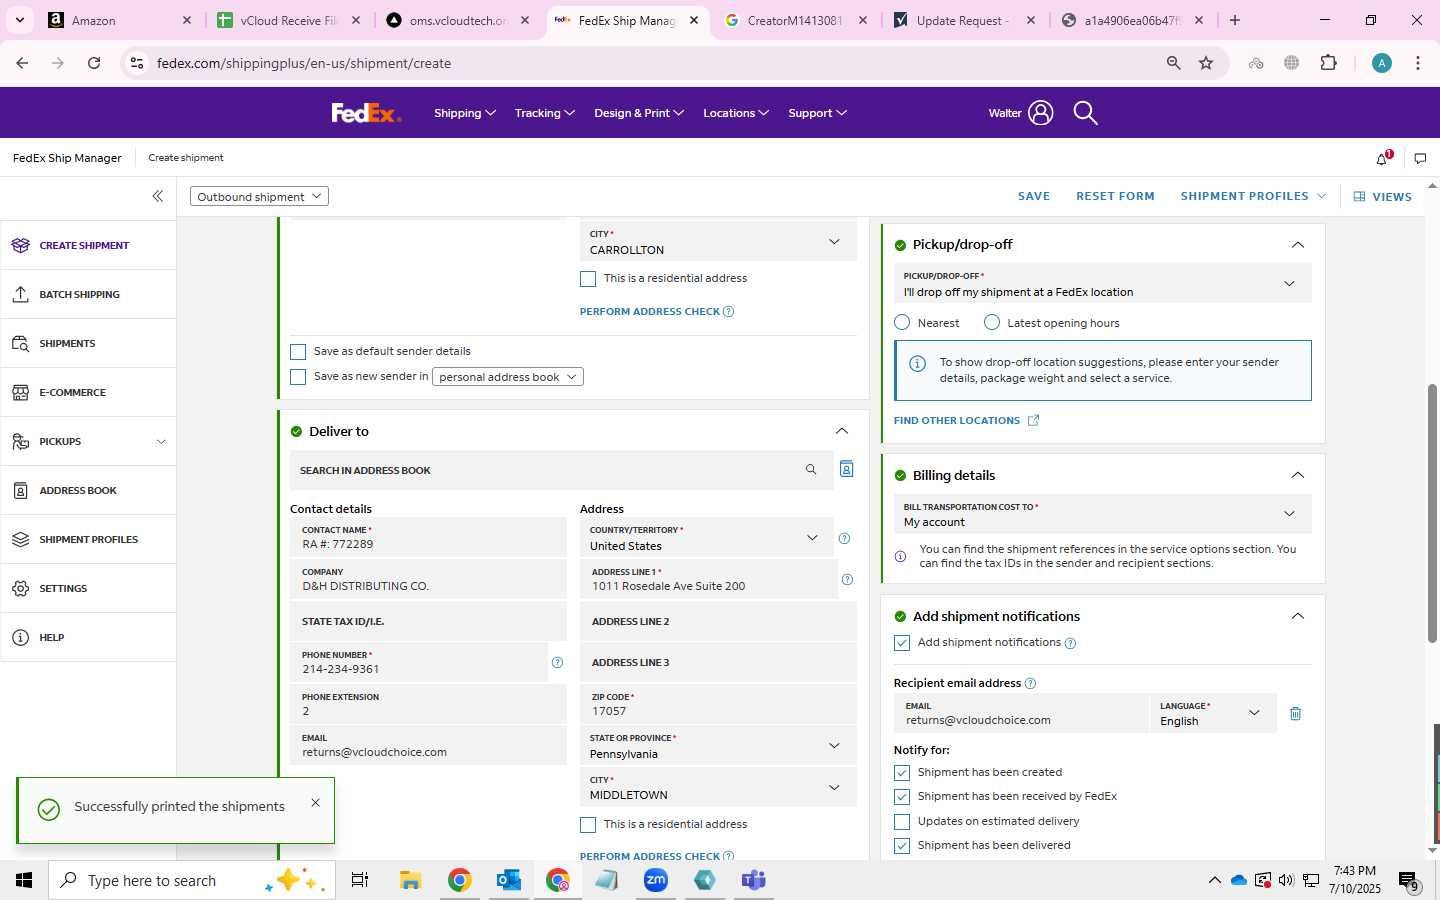Open State or Province Pennsylvania dropdown

tap(718, 746)
